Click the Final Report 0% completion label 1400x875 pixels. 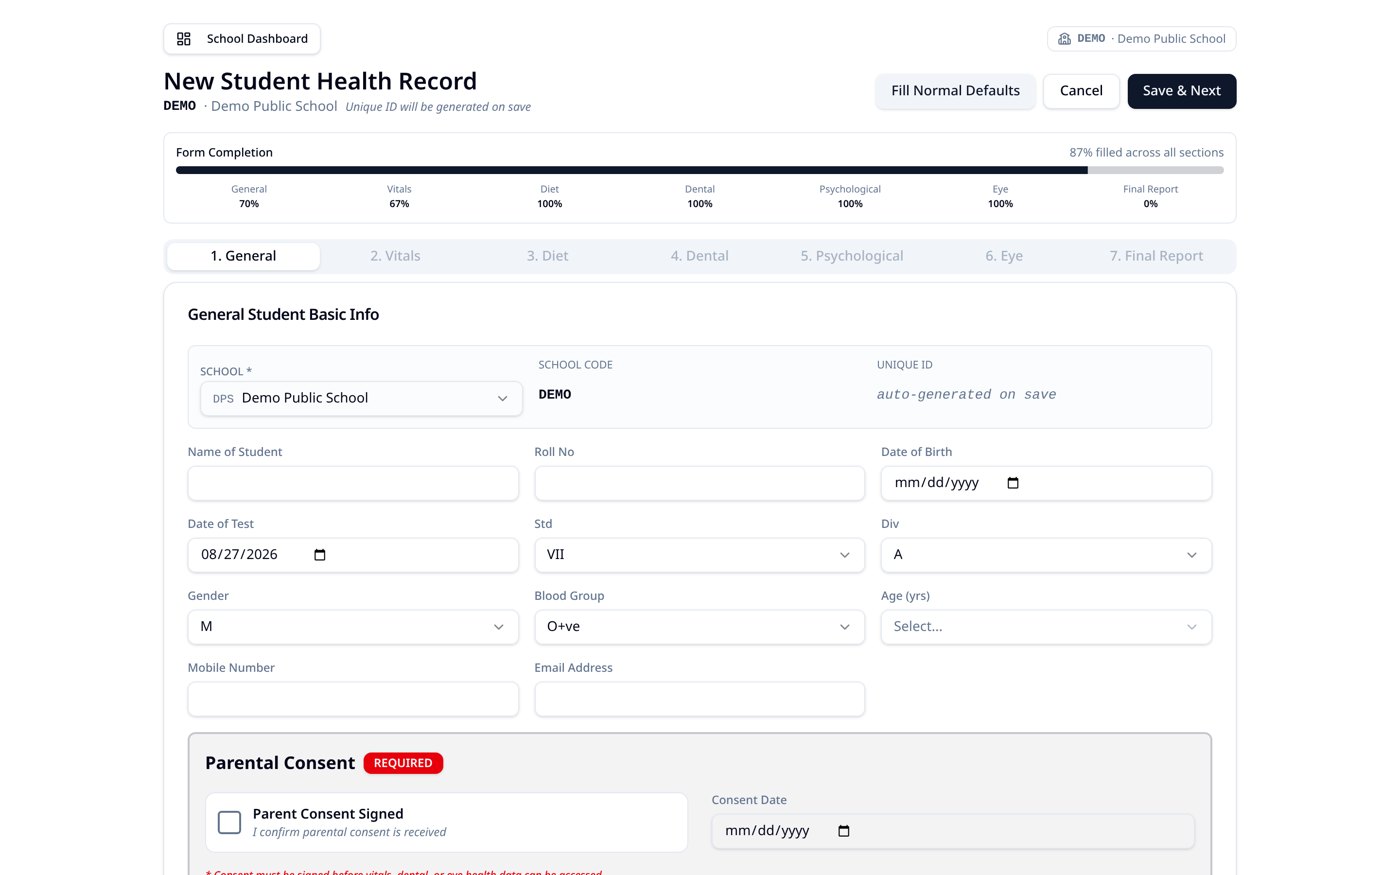[1150, 196]
